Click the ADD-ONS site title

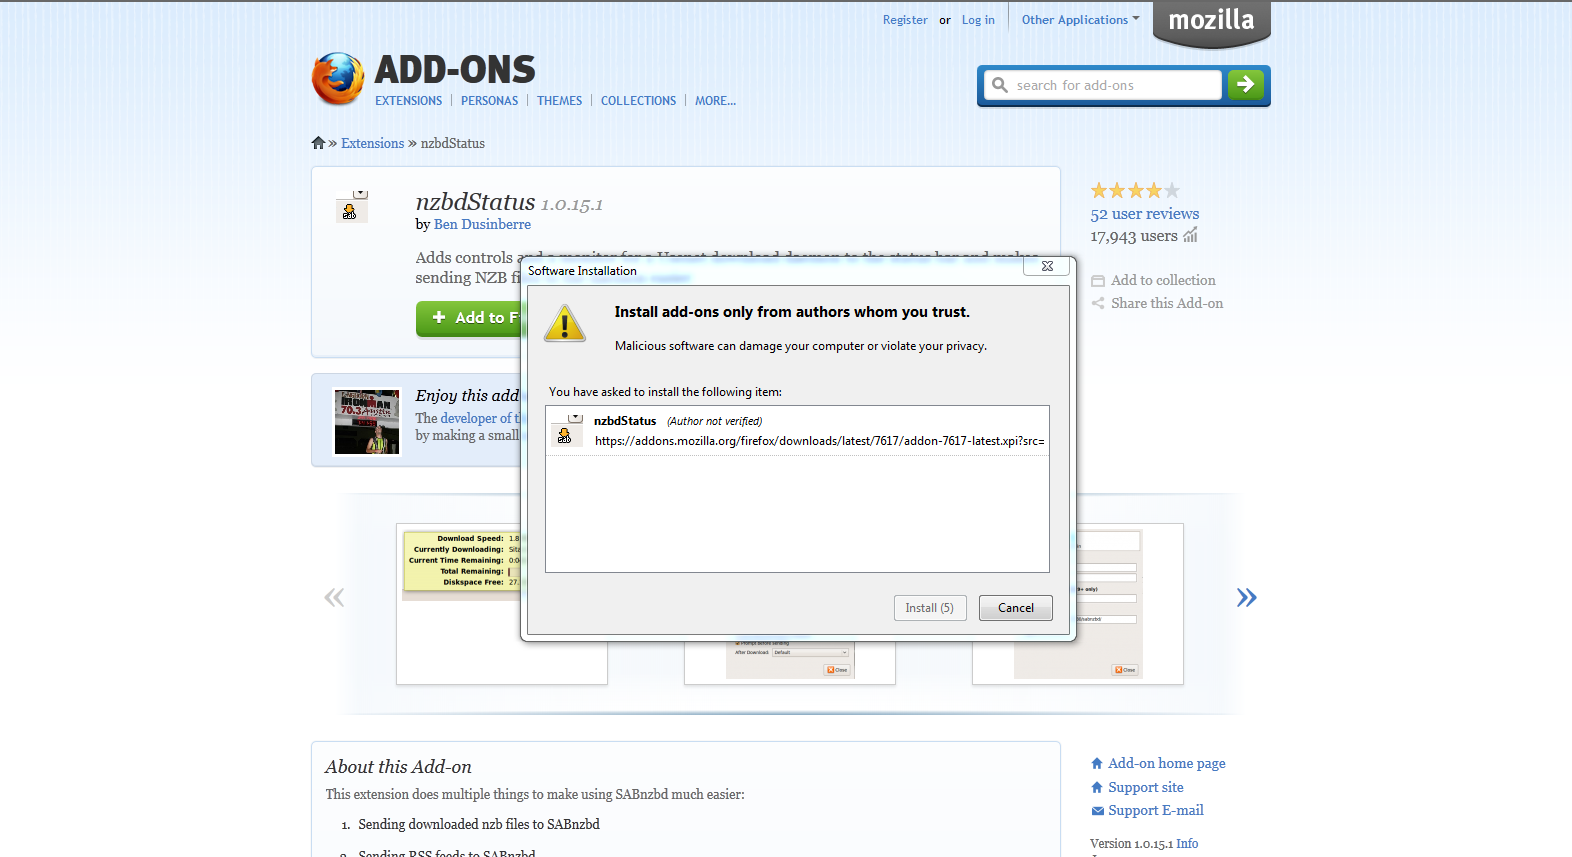[x=455, y=70]
